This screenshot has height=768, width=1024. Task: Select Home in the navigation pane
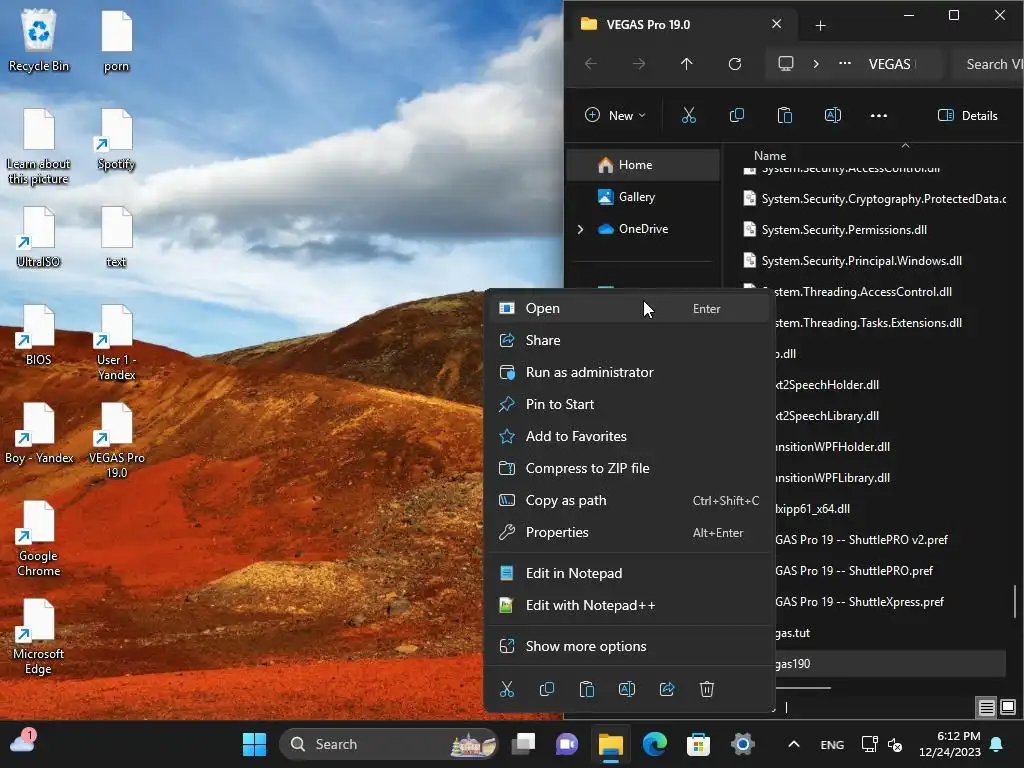pos(643,165)
